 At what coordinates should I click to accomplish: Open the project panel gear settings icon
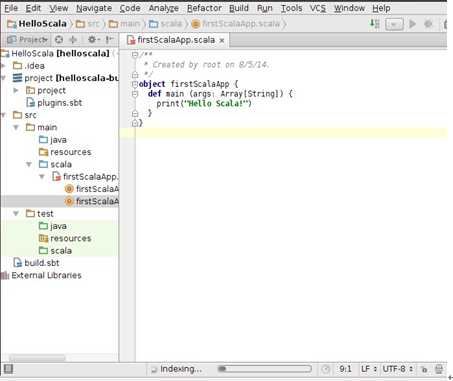(92, 40)
